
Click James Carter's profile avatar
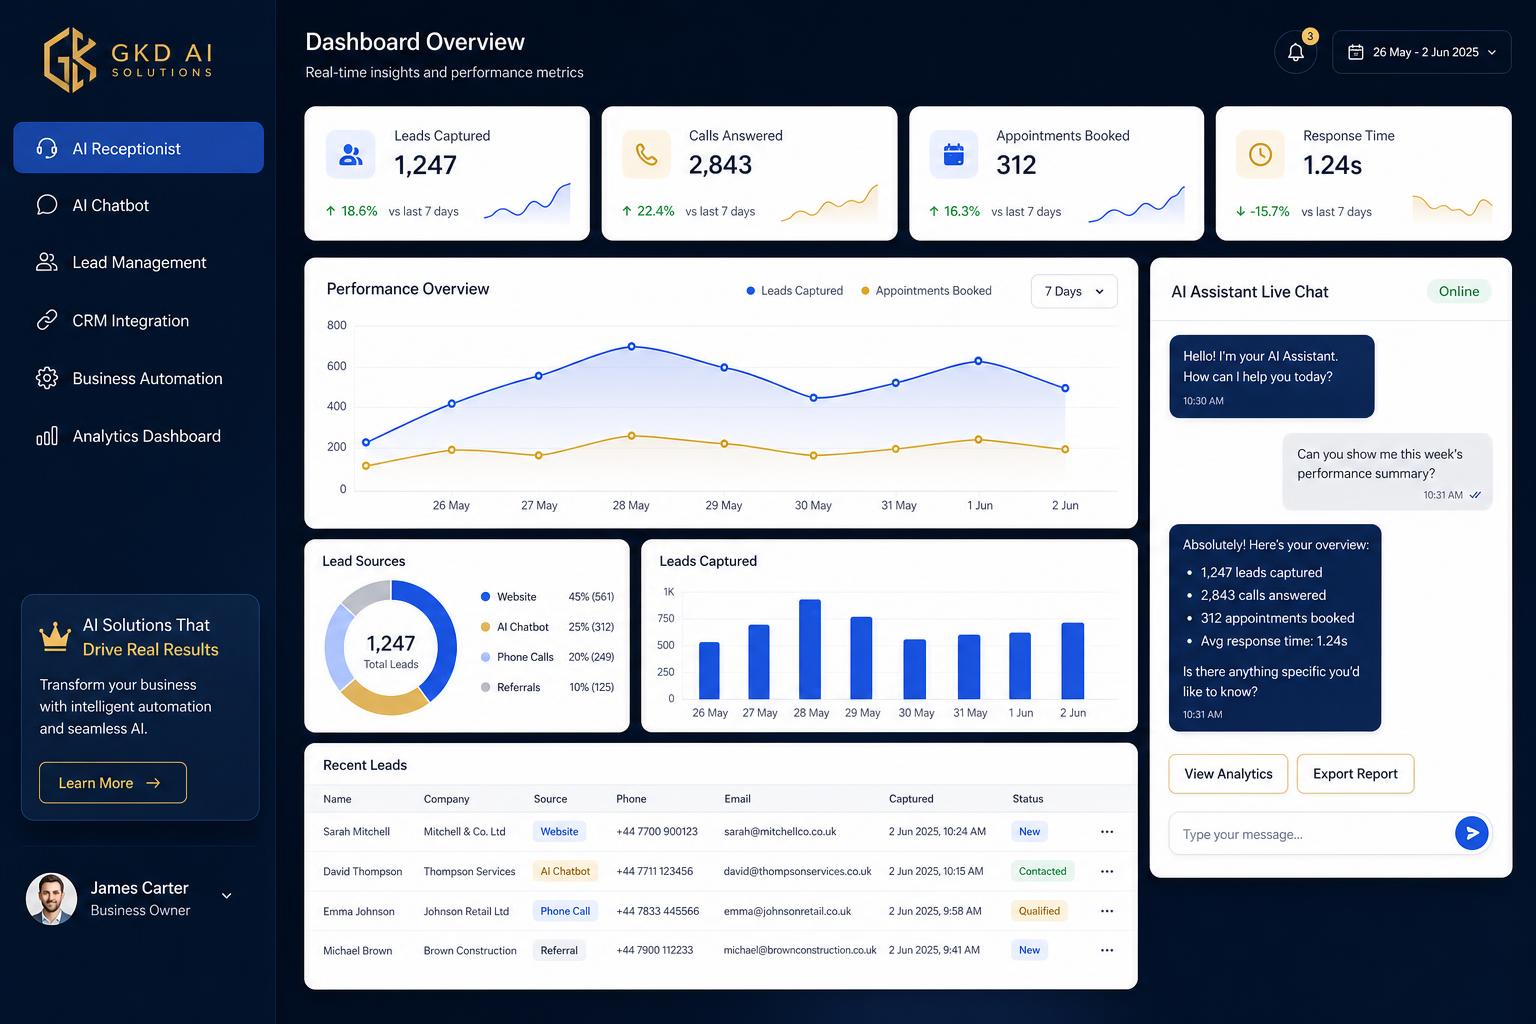point(51,898)
